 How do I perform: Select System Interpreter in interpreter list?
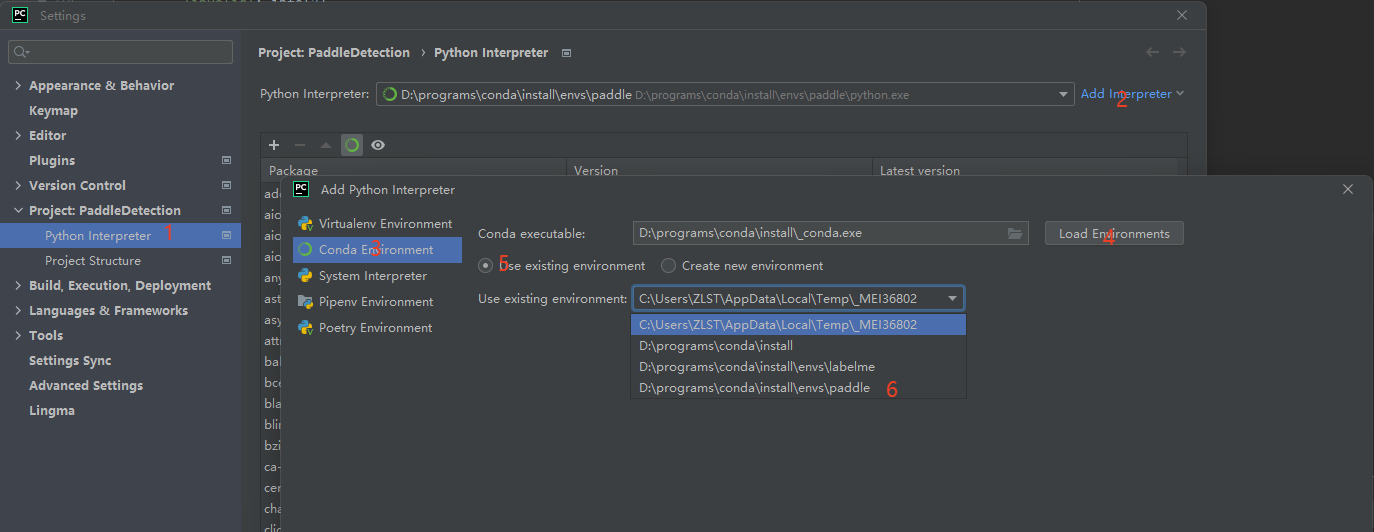click(377, 276)
